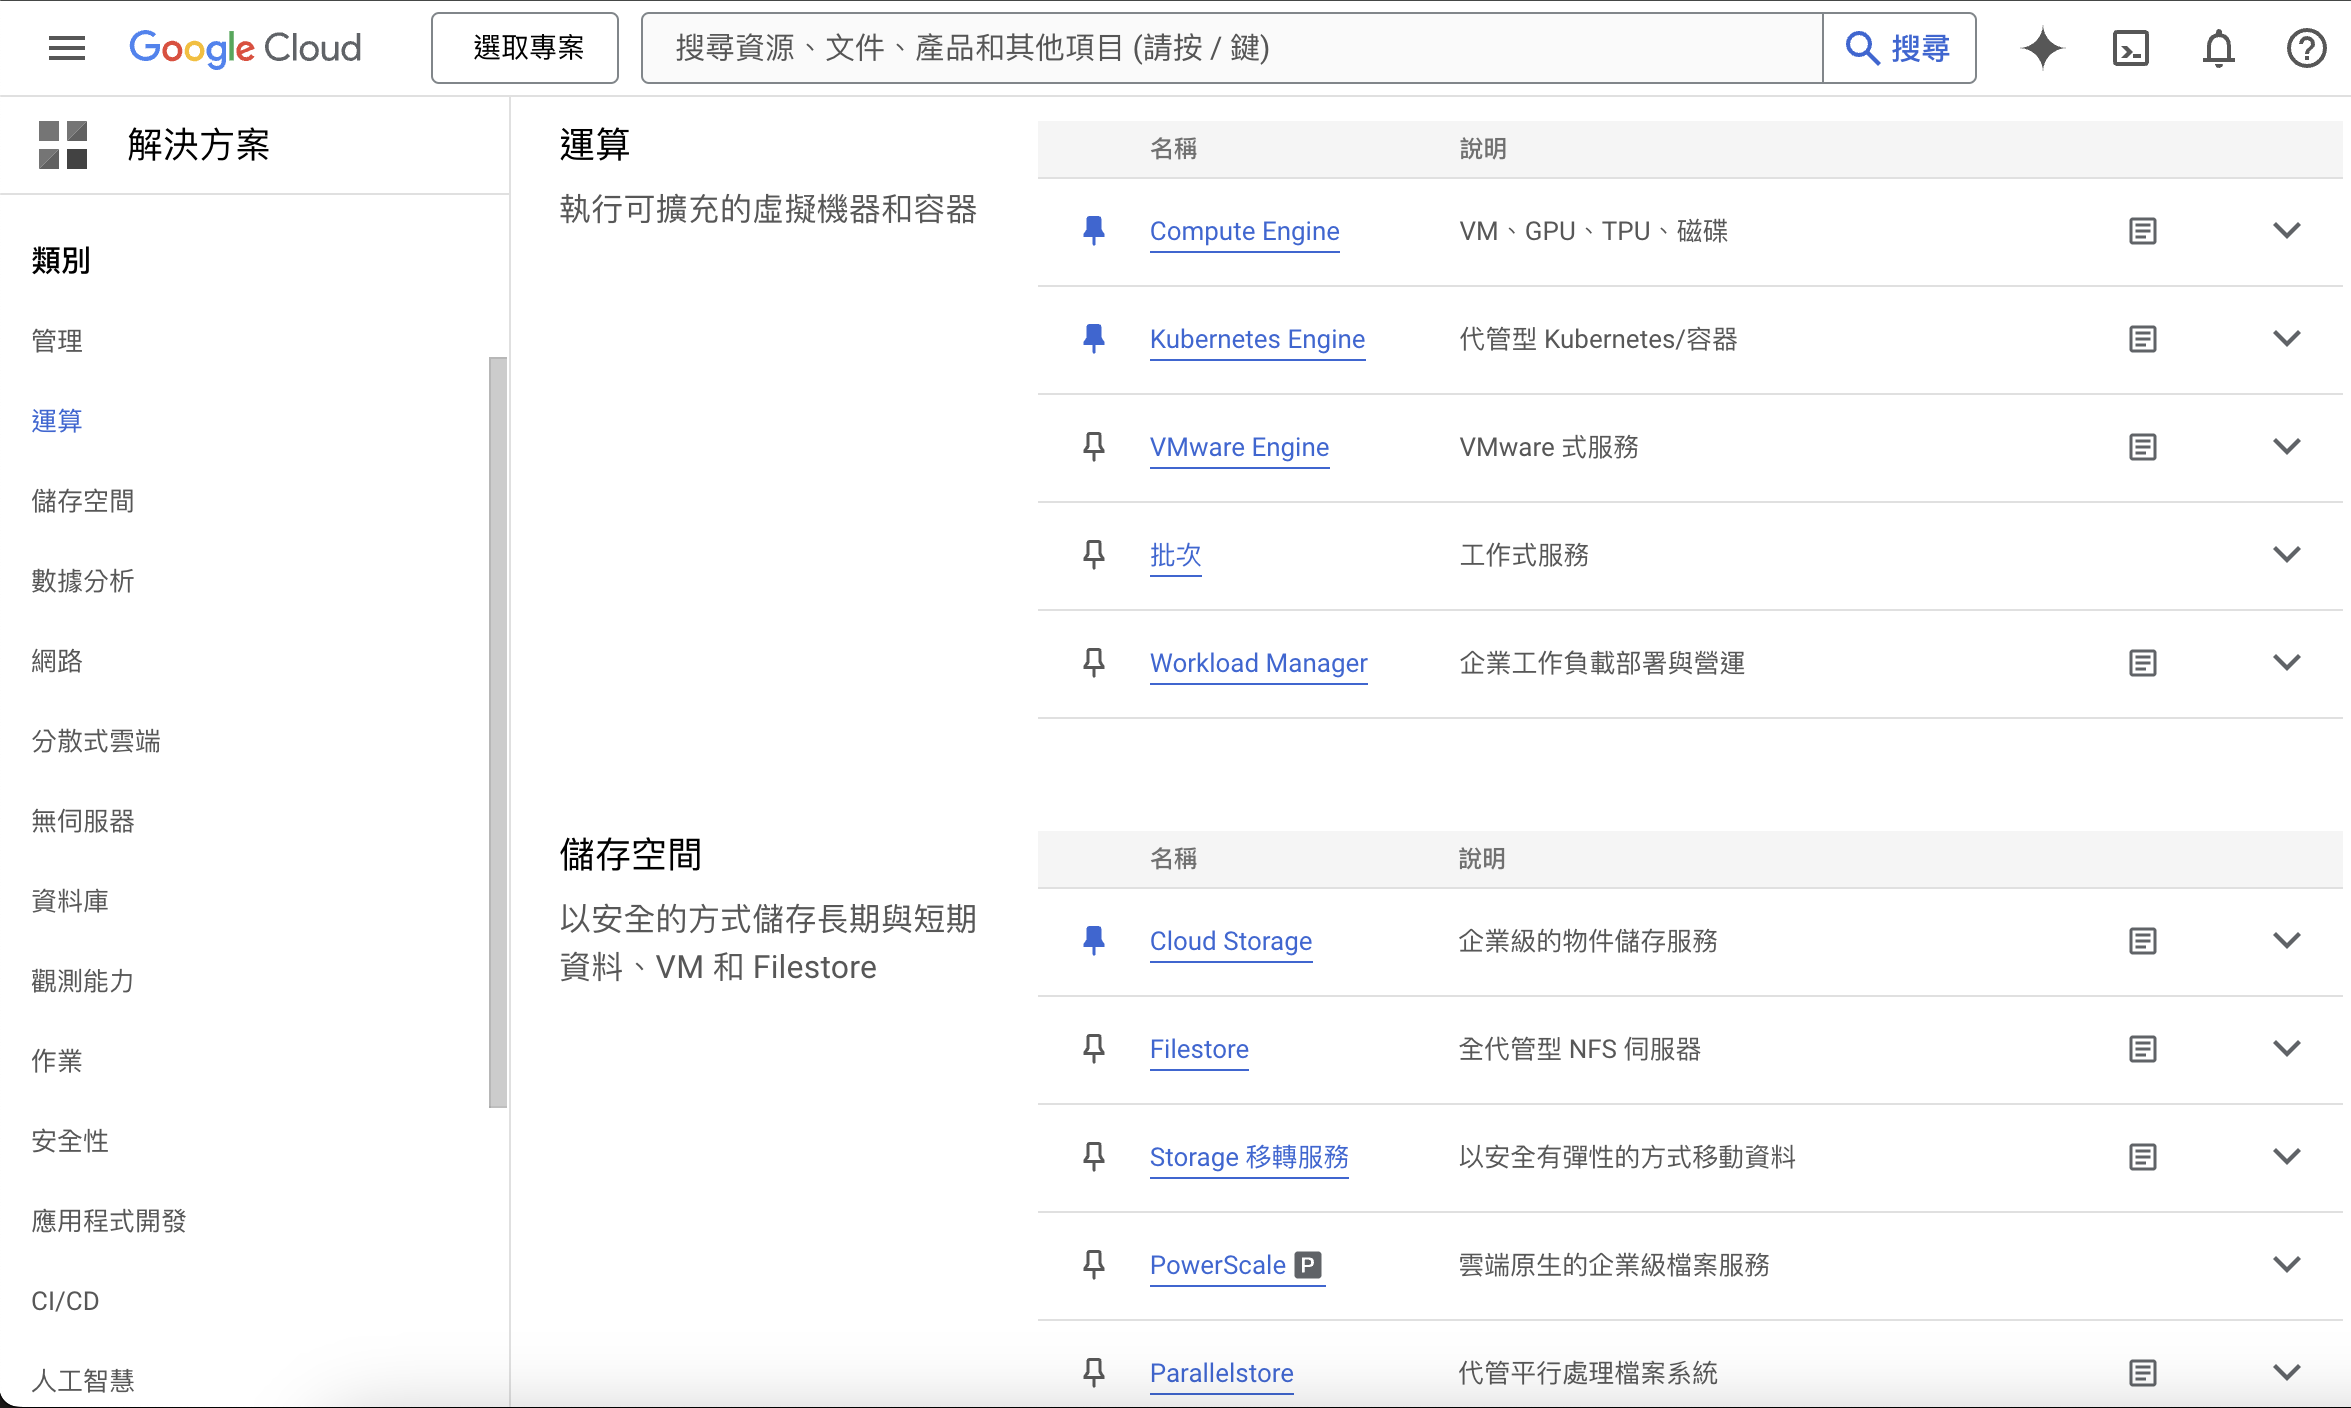The image size is (2351, 1408).
Task: Select the 分散式雲端 category
Action: (x=96, y=741)
